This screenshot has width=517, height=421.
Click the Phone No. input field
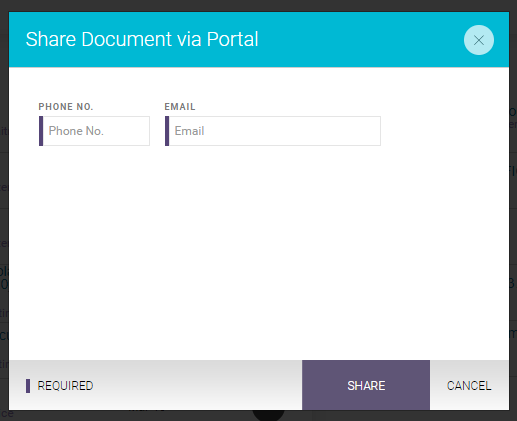click(94, 131)
